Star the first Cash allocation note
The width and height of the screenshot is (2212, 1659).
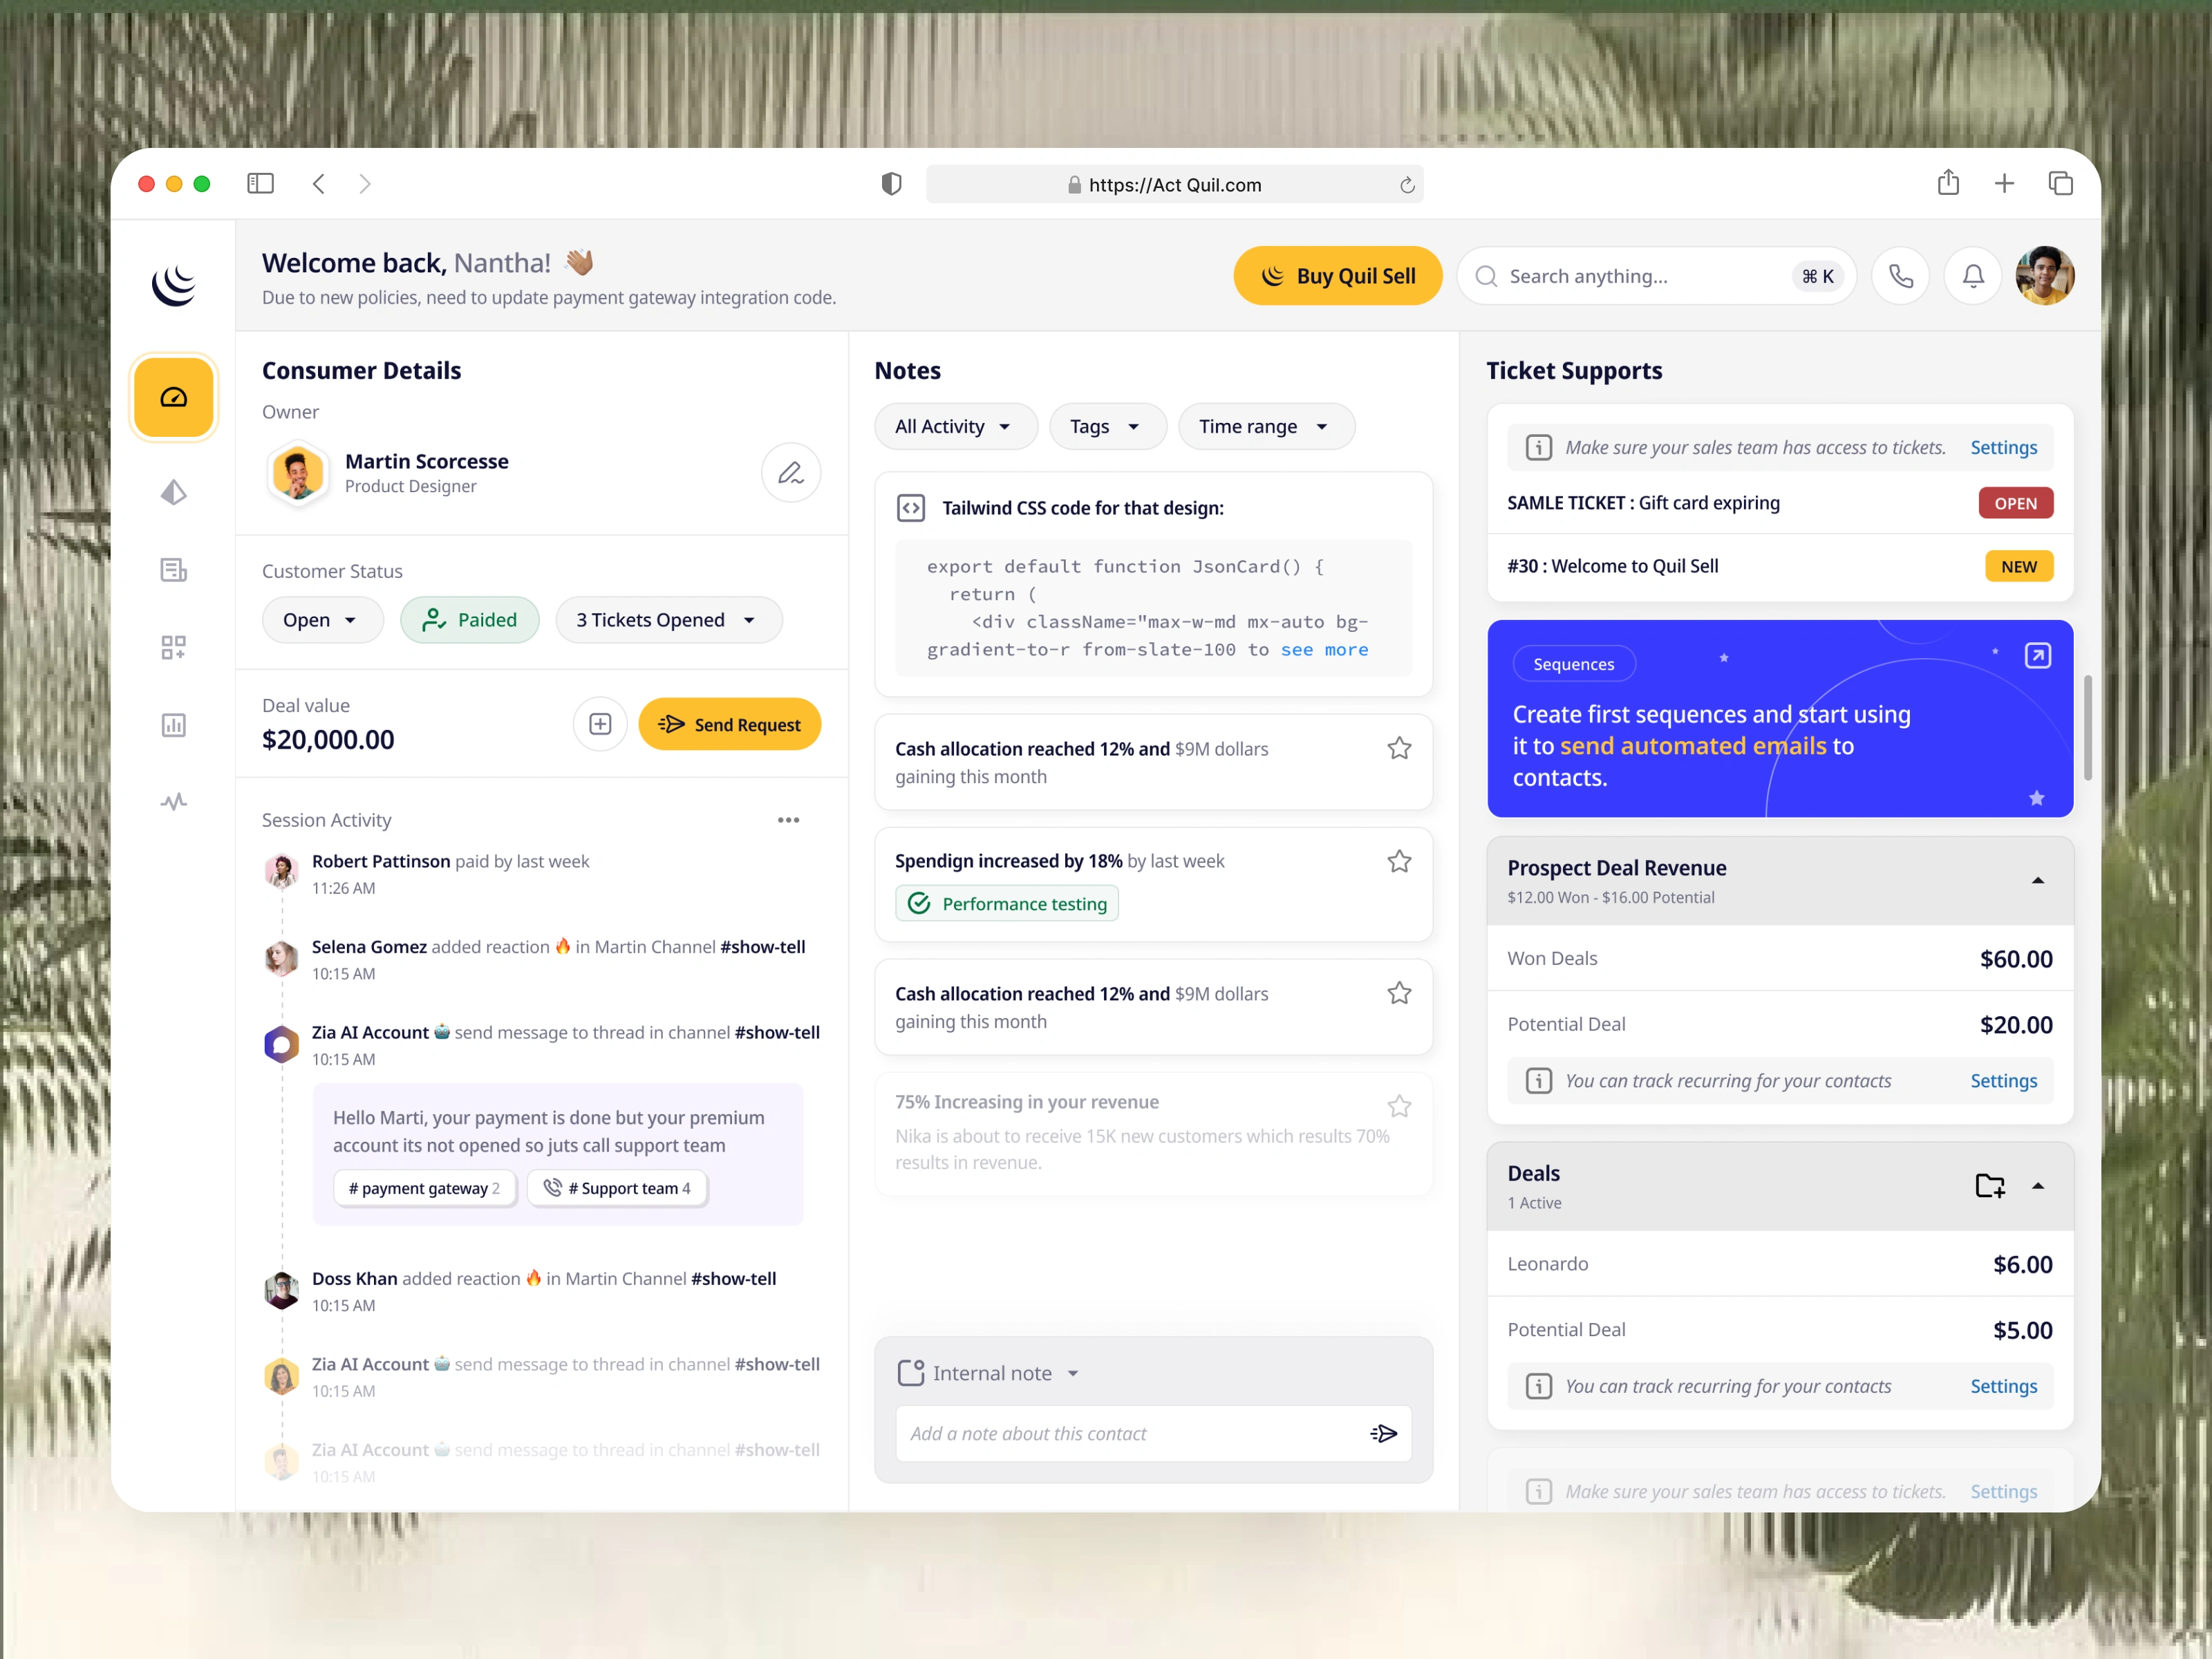(x=1399, y=748)
